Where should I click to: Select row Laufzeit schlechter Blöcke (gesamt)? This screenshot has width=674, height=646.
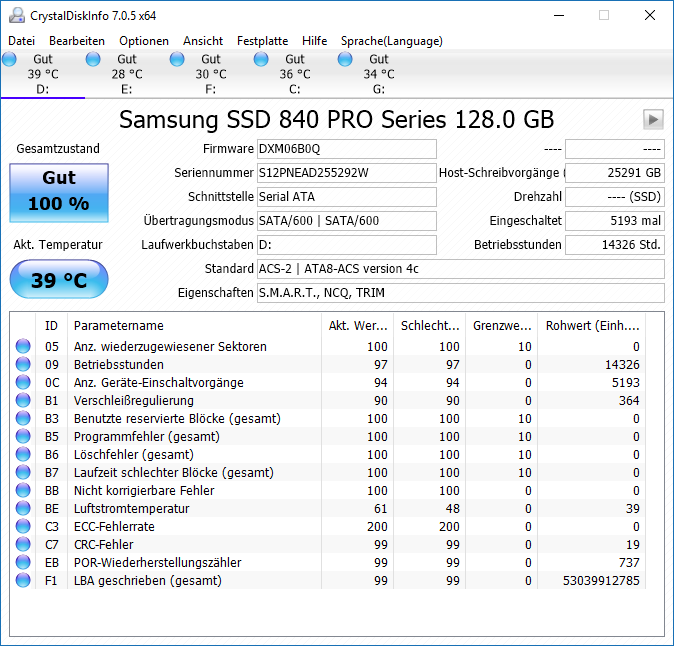click(x=328, y=473)
